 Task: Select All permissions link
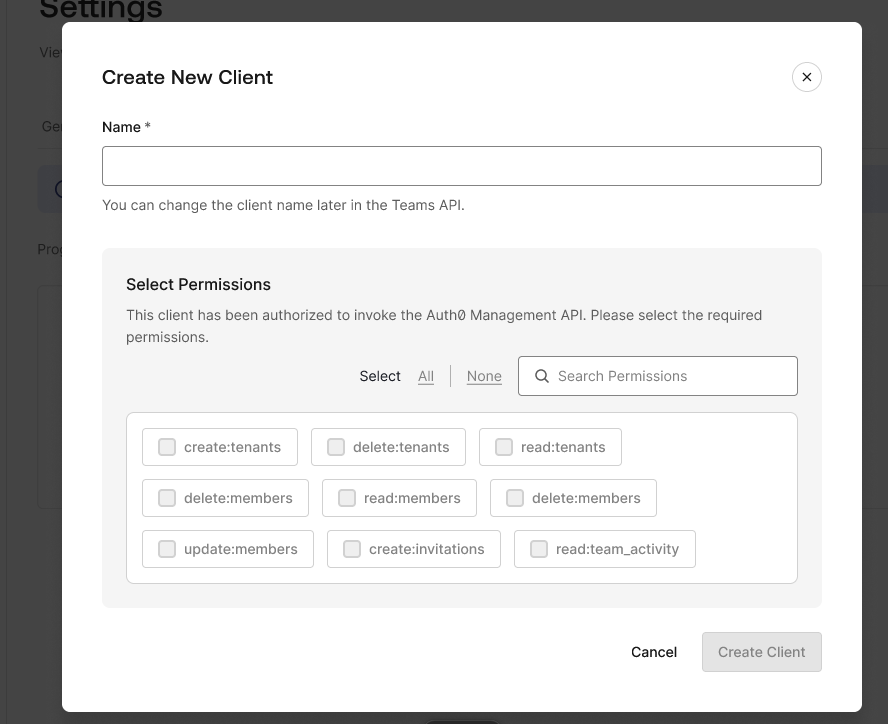(426, 376)
